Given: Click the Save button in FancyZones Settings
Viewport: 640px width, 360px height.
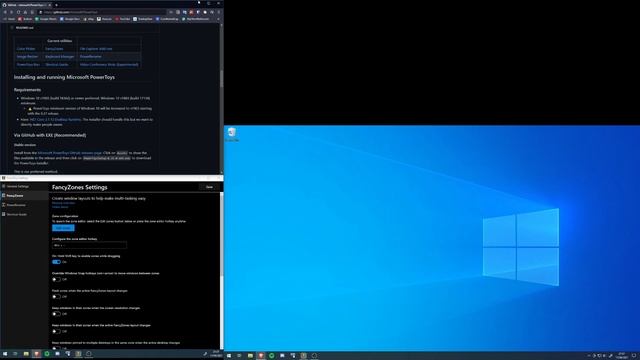Looking at the screenshot, I should pyautogui.click(x=209, y=187).
